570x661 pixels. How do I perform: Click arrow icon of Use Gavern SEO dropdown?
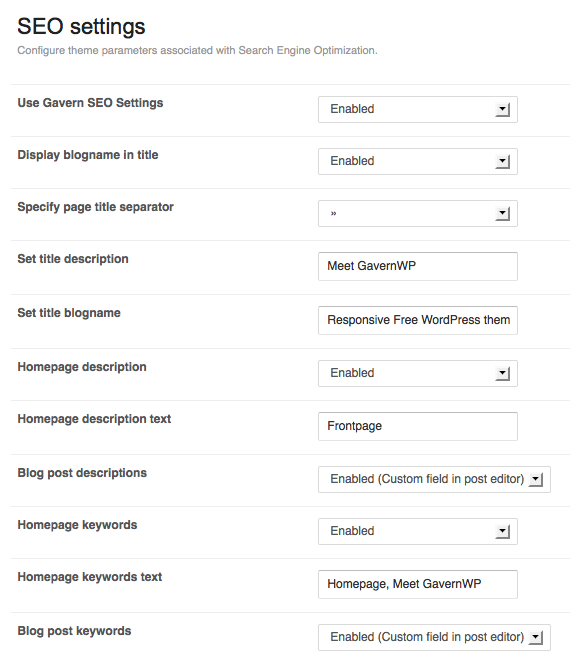coord(503,110)
